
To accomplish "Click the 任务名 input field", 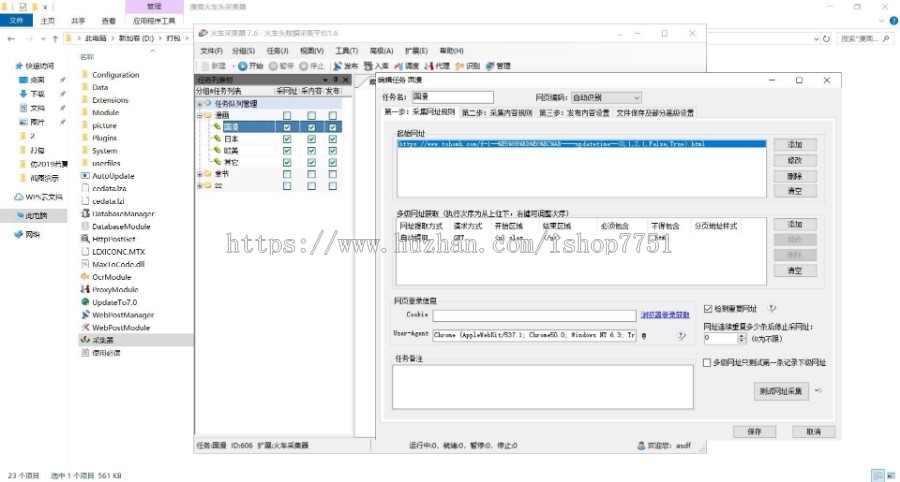I will pyautogui.click(x=452, y=97).
